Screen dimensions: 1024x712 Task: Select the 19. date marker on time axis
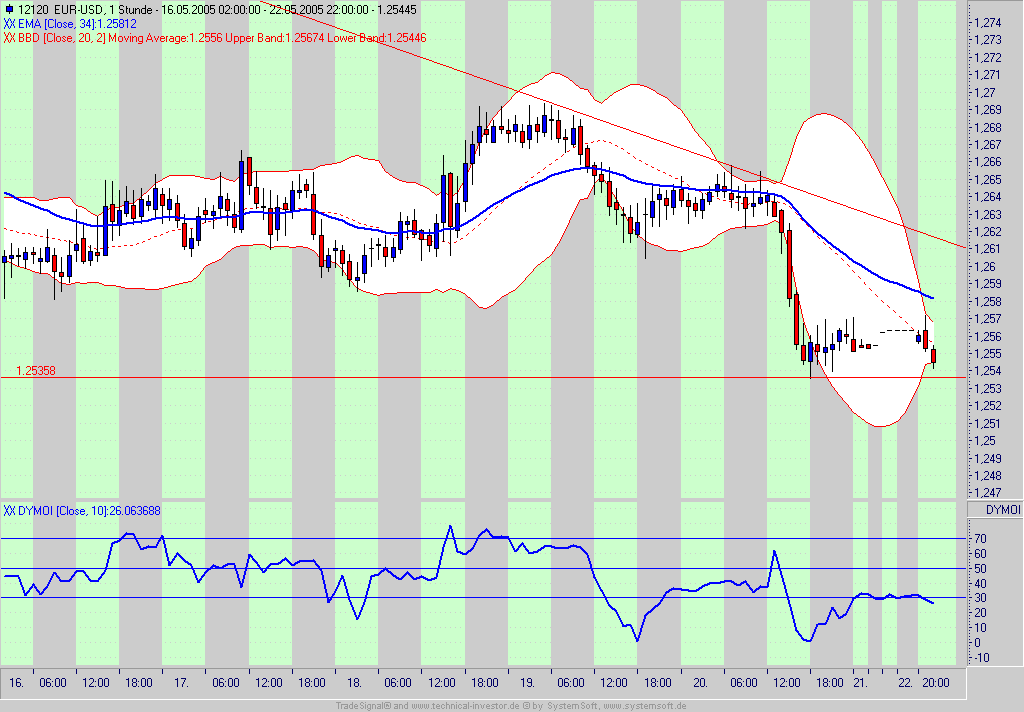[524, 683]
